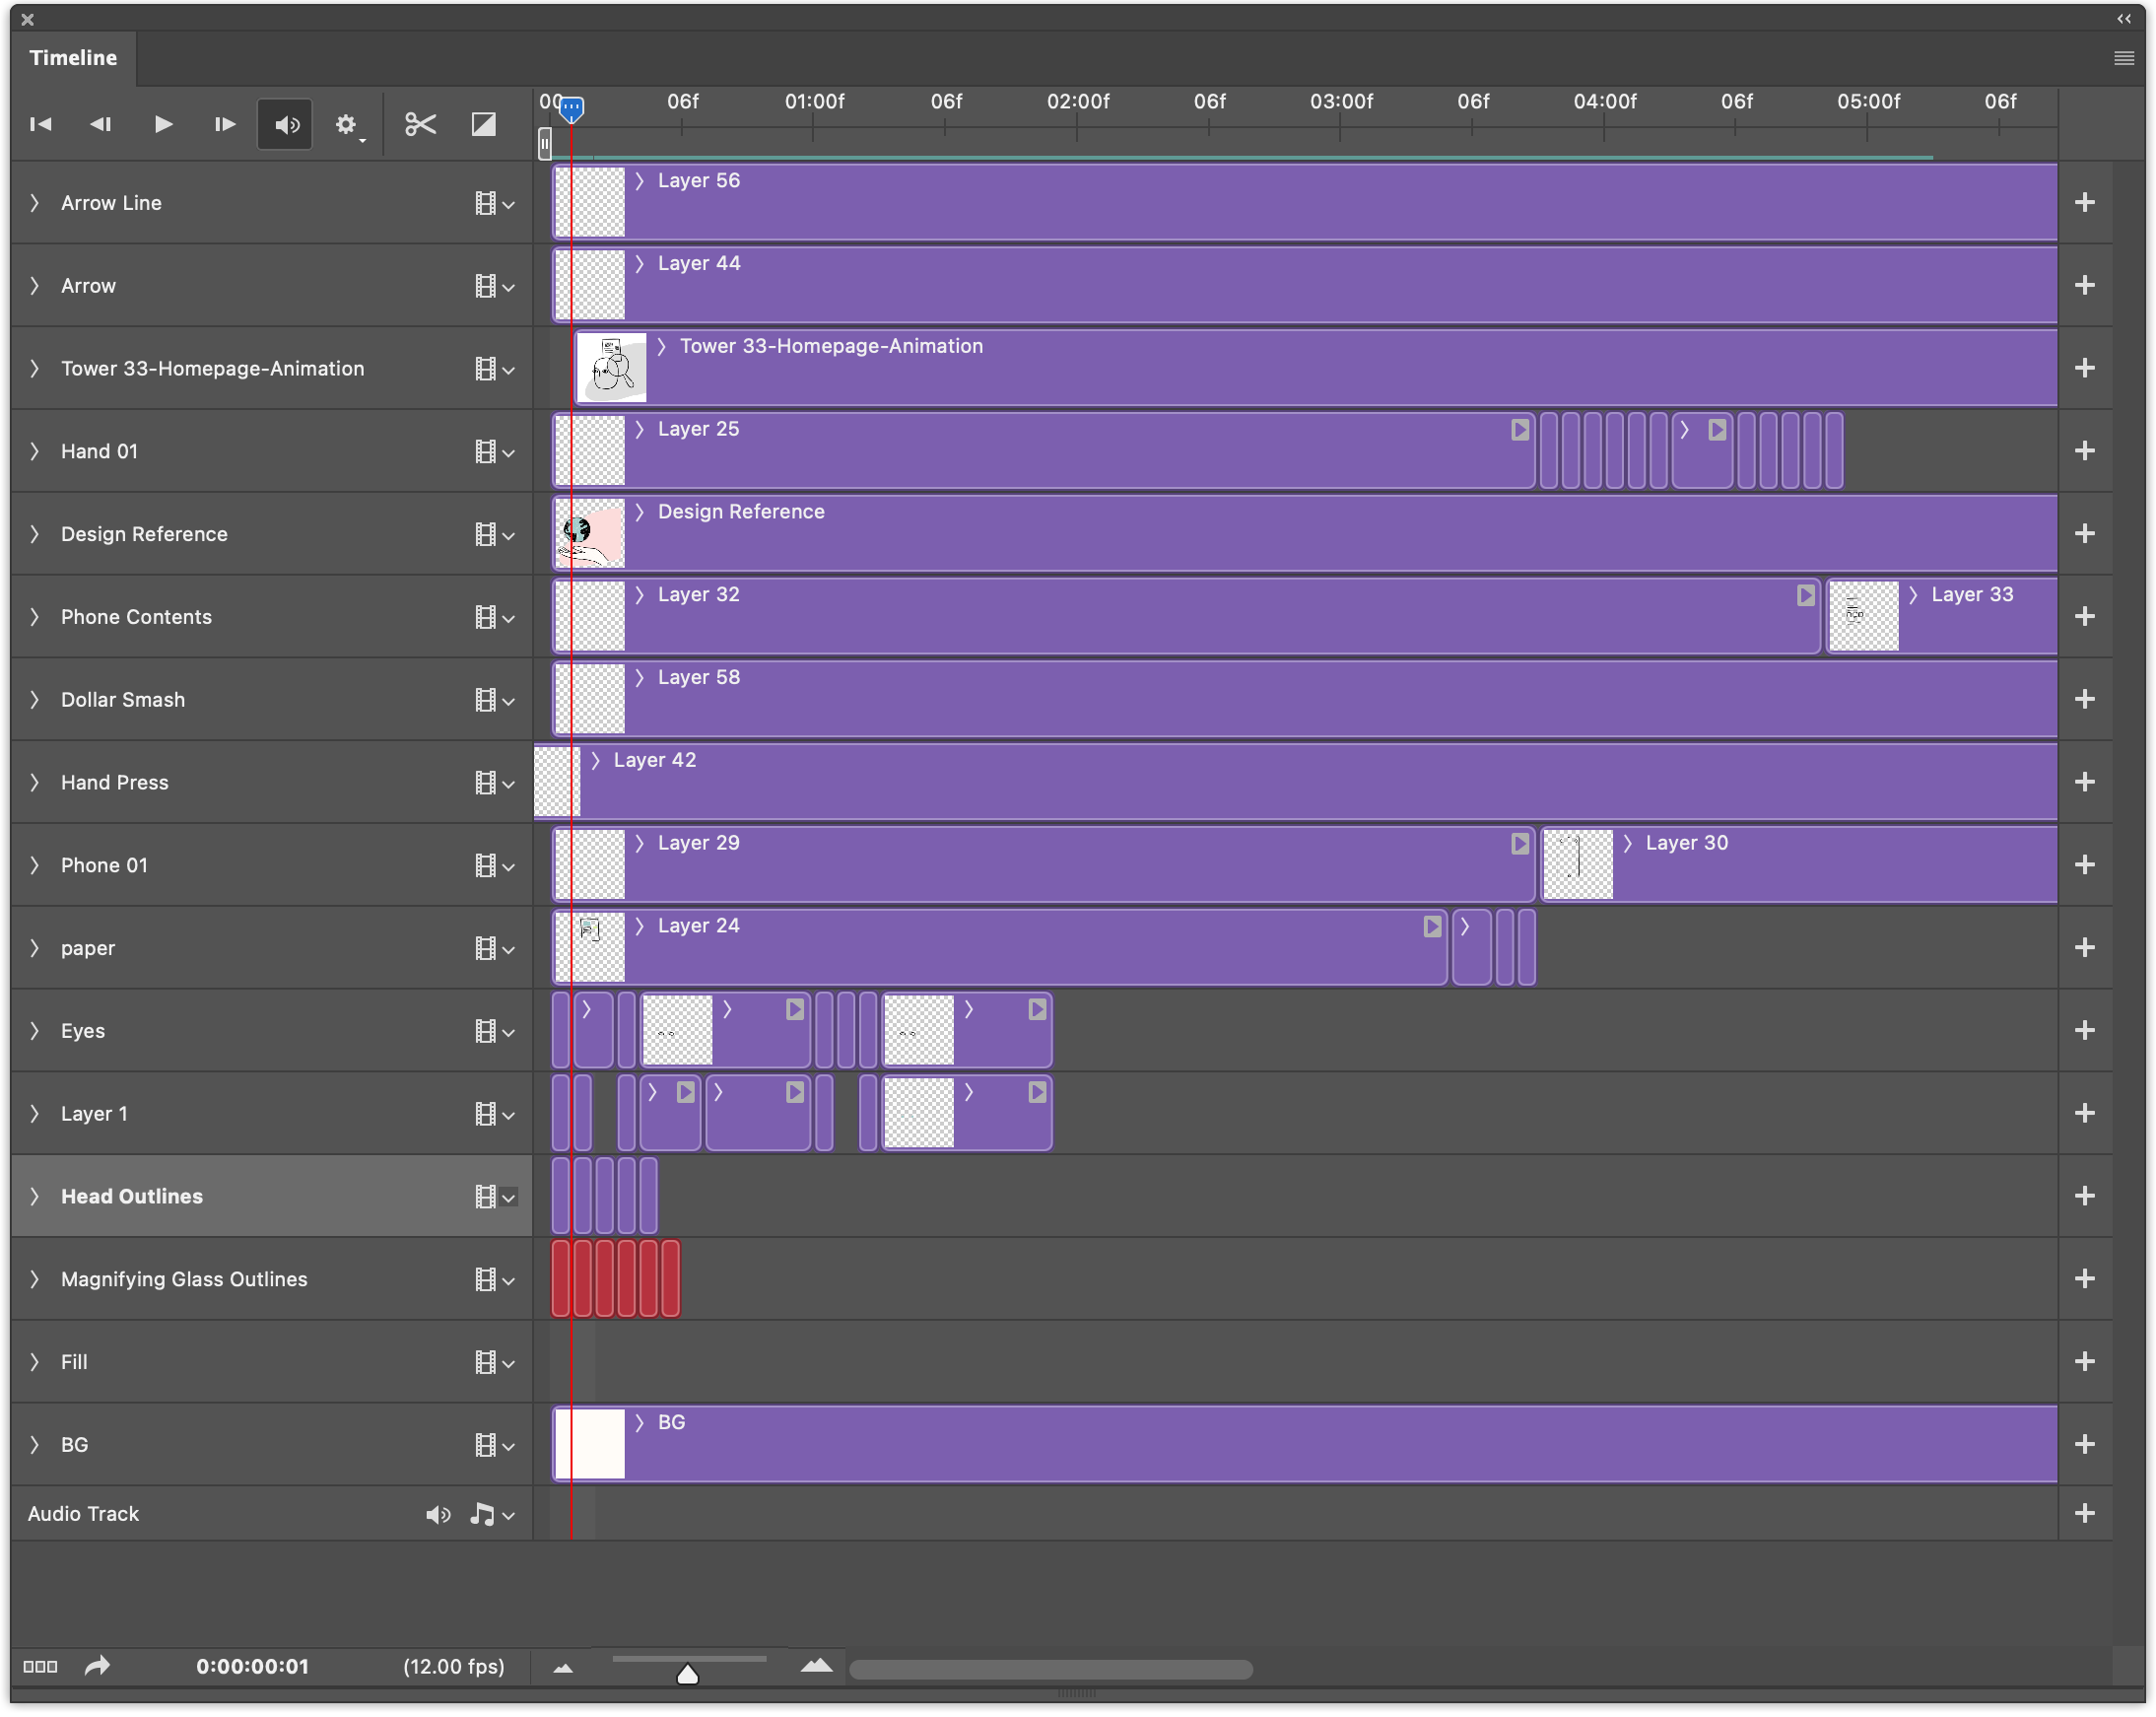2156x1717 pixels.
Task: Open the playback settings gear
Action: tap(346, 124)
